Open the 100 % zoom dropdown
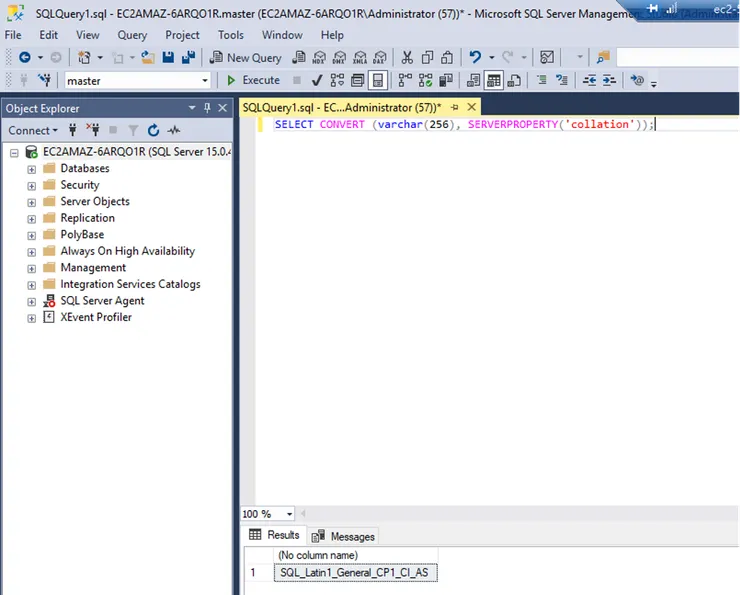 point(289,514)
